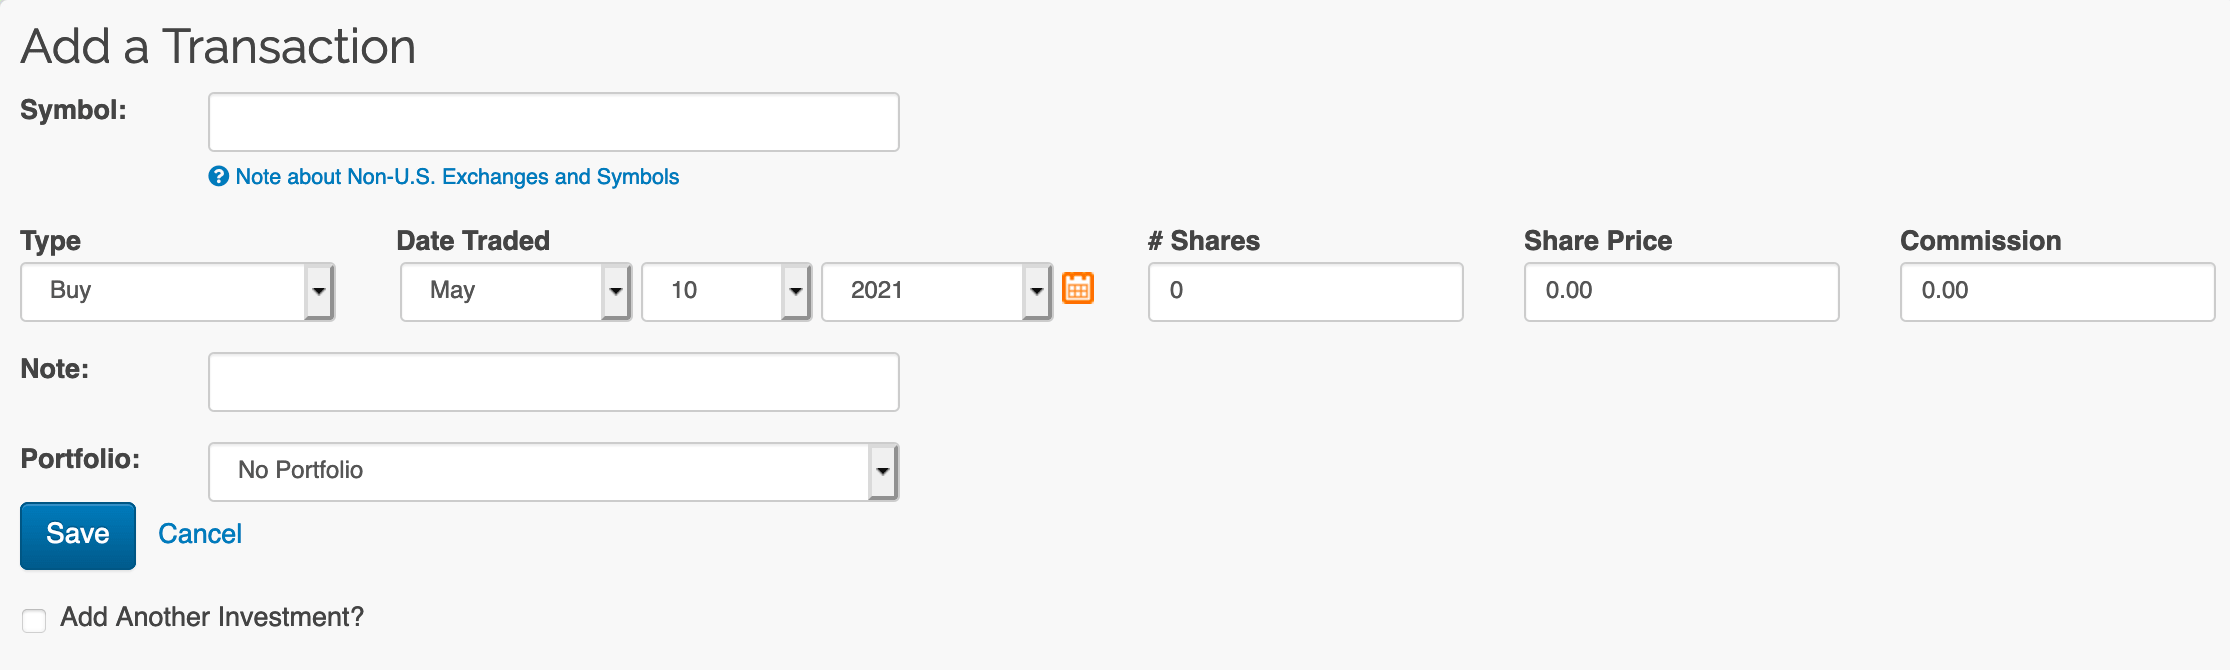
Task: Click the Add Another Investment label text
Action: [x=212, y=617]
